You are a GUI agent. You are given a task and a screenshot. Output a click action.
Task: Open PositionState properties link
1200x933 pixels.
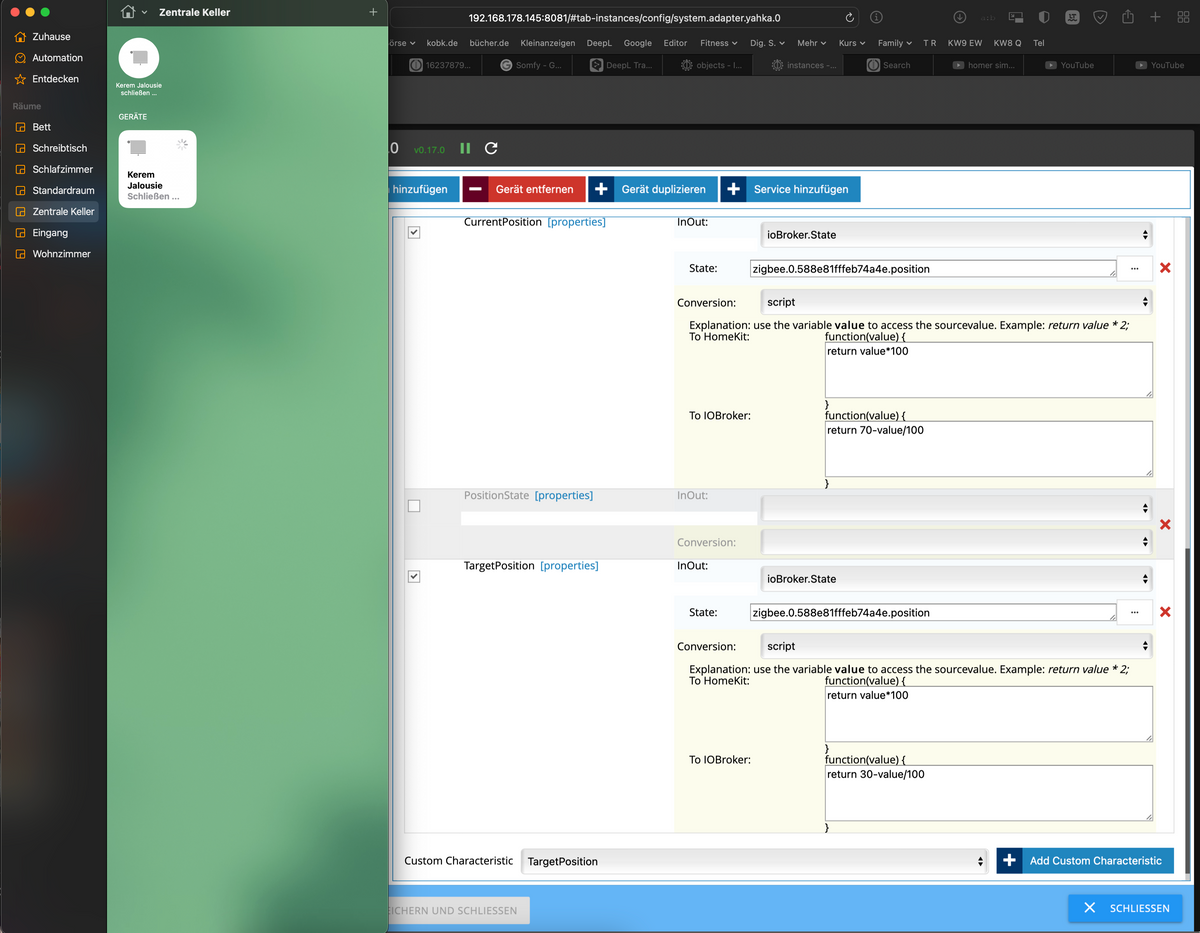(564, 495)
